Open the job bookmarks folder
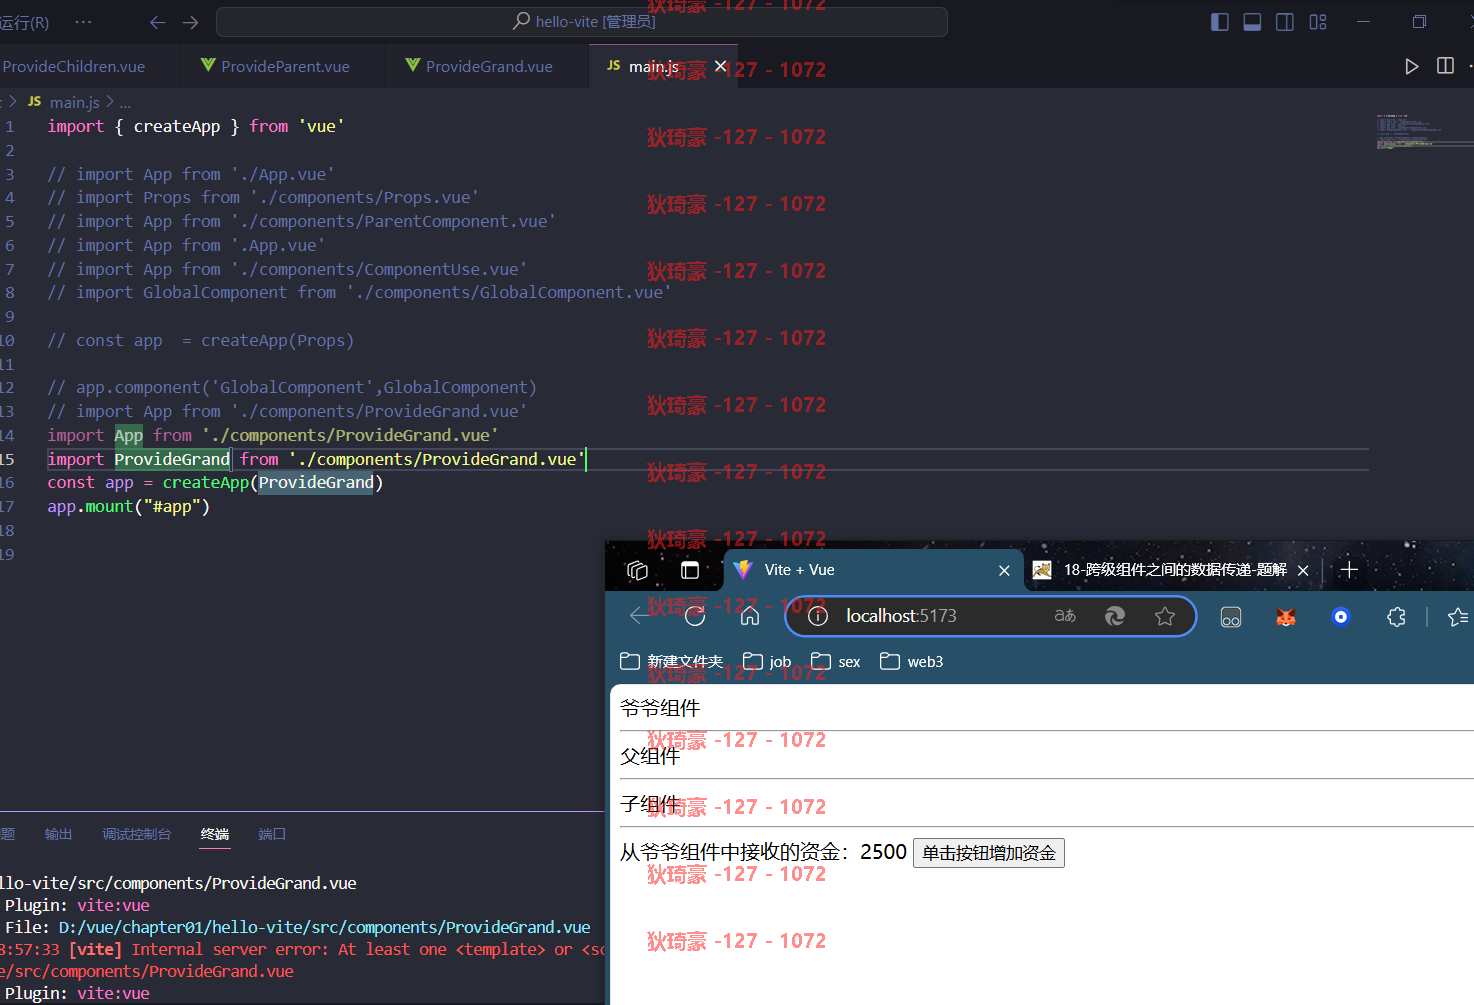The height and width of the screenshot is (1005, 1474). 767,661
